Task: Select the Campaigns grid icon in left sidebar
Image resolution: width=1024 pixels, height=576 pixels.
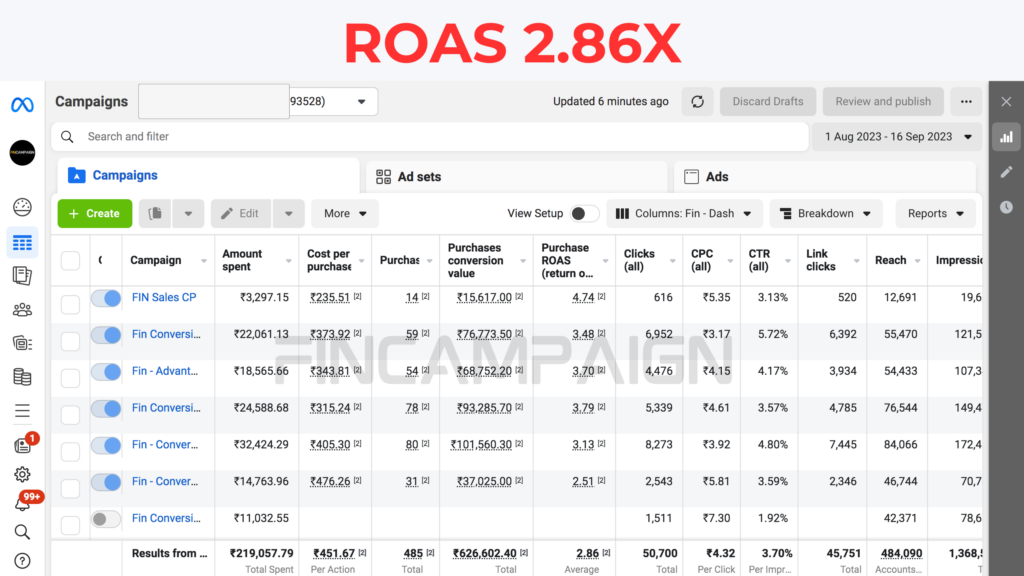Action: (x=22, y=242)
